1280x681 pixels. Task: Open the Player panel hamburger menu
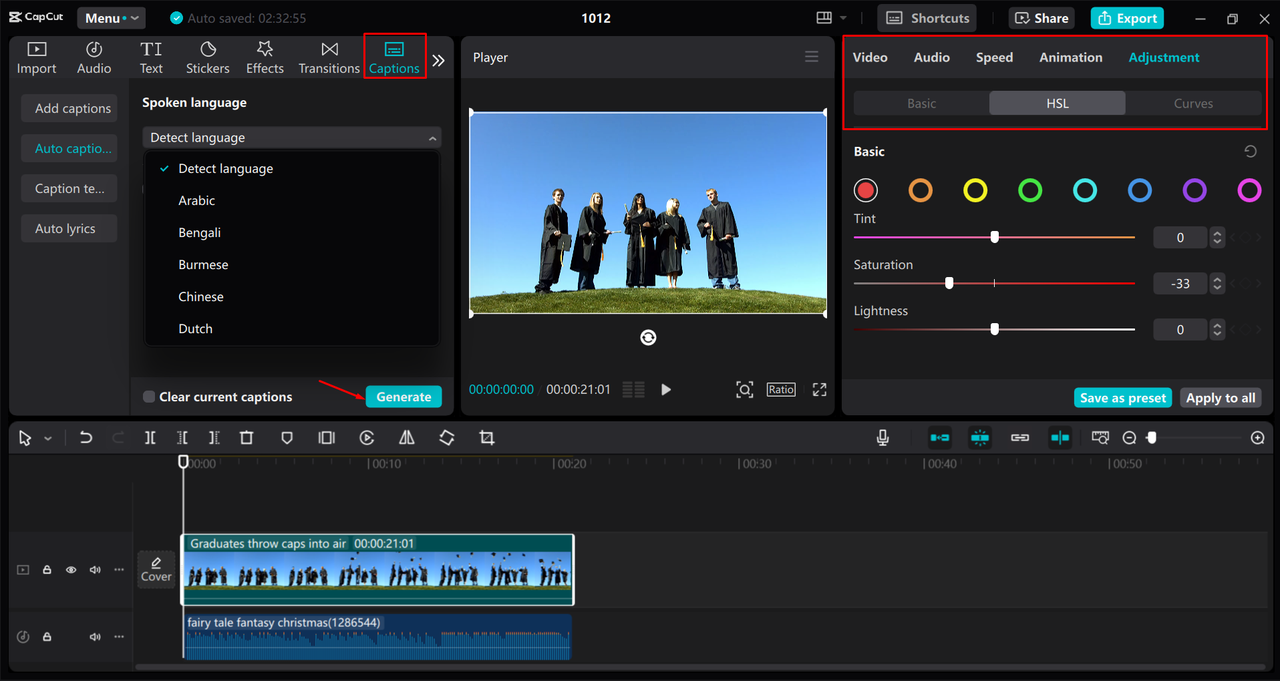(812, 57)
